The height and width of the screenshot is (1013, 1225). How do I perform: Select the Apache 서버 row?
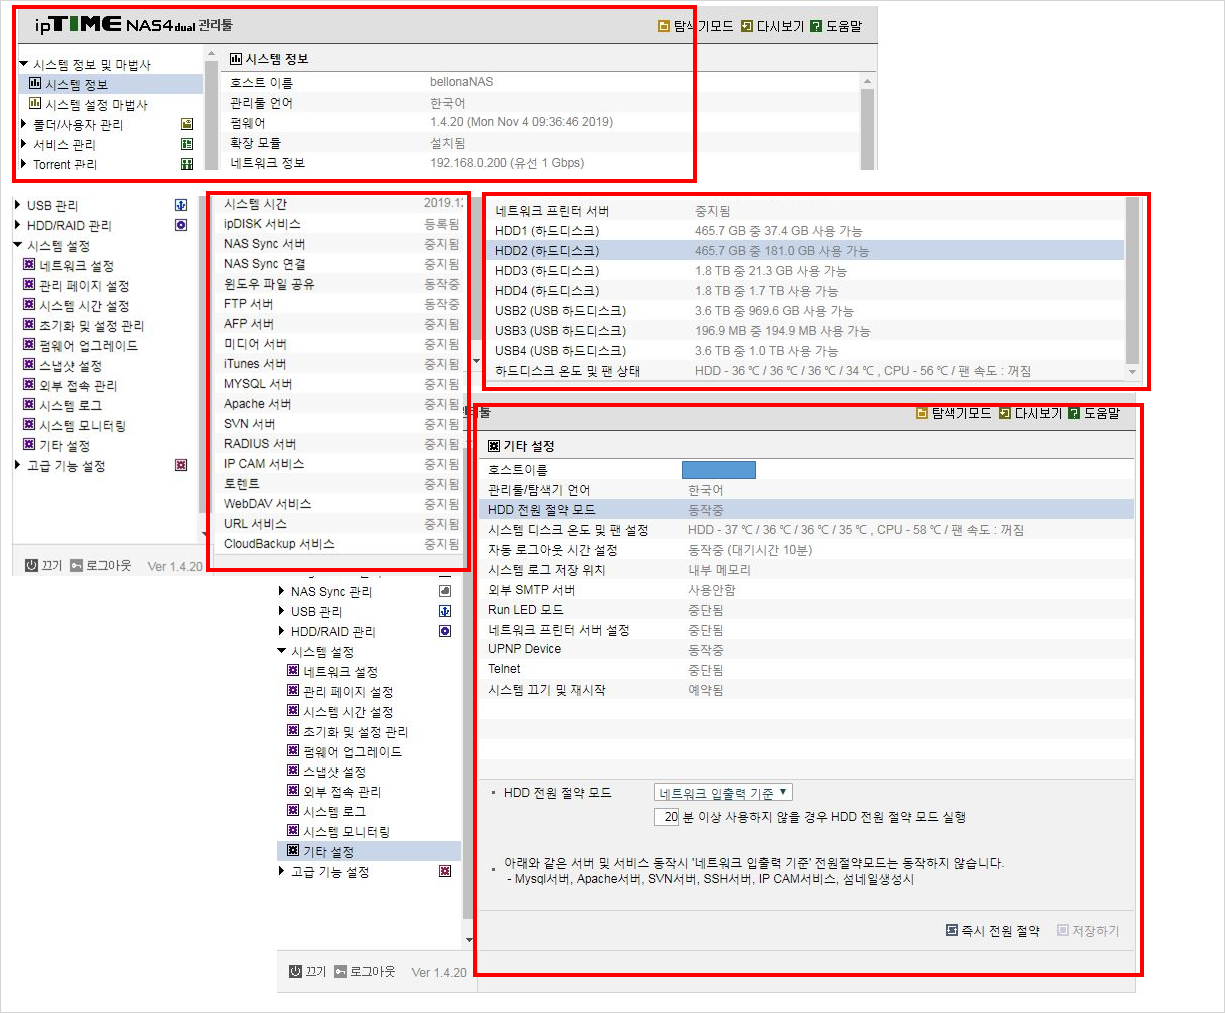(x=340, y=404)
